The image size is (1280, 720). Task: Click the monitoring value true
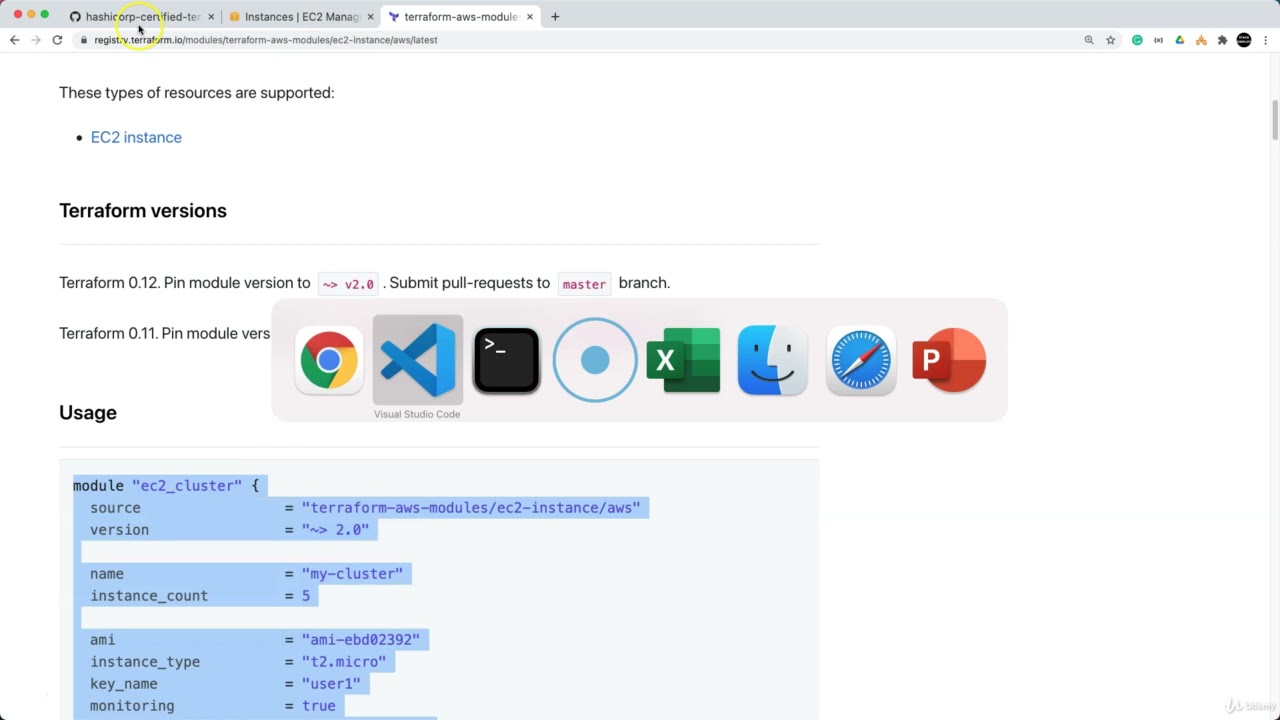click(x=319, y=705)
